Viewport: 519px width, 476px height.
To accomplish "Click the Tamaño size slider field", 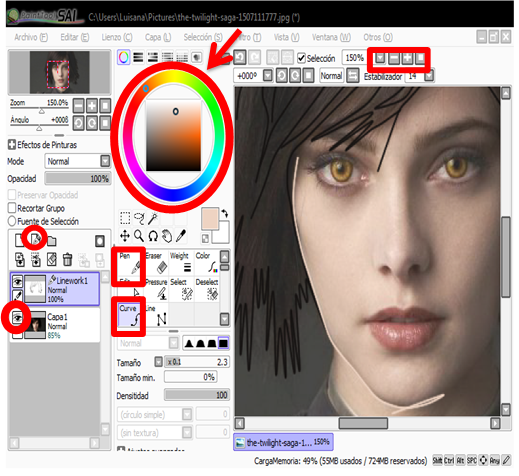I will 196,362.
